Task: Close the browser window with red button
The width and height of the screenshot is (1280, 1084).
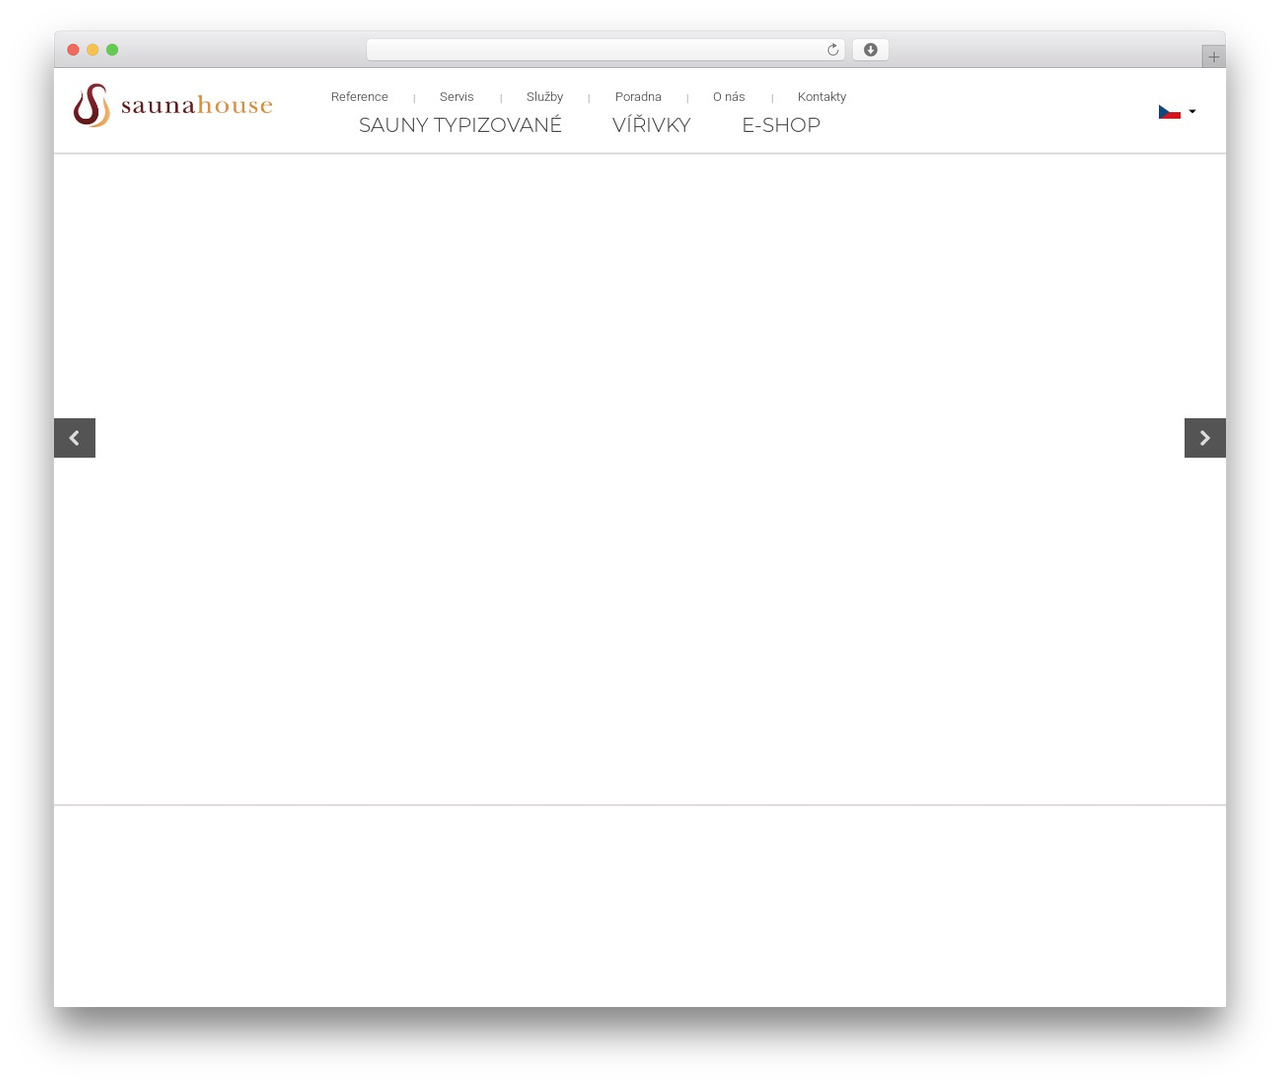Action: (x=73, y=50)
